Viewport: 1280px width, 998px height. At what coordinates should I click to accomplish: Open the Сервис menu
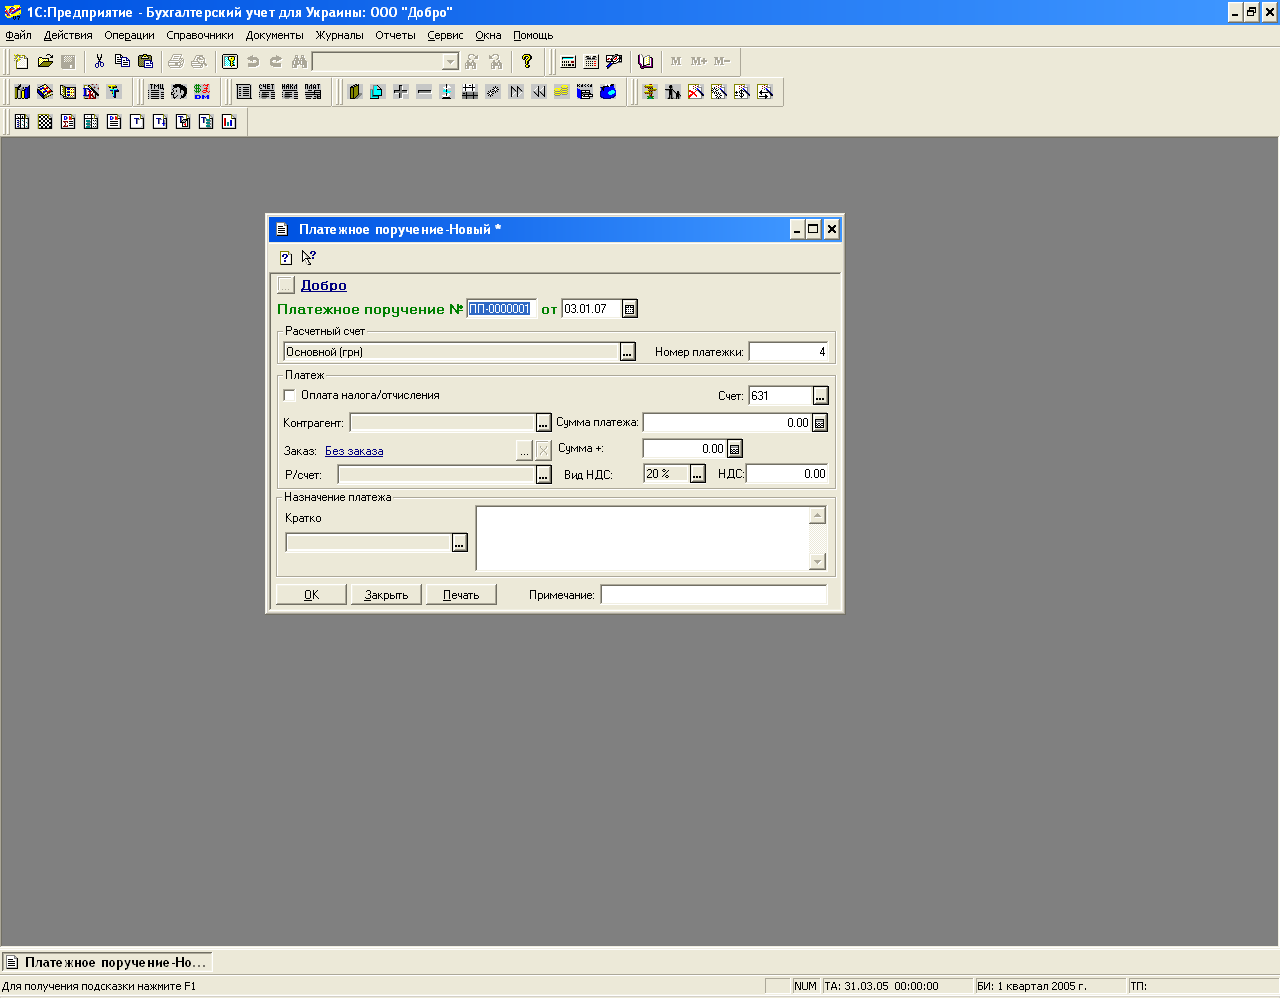pos(445,35)
